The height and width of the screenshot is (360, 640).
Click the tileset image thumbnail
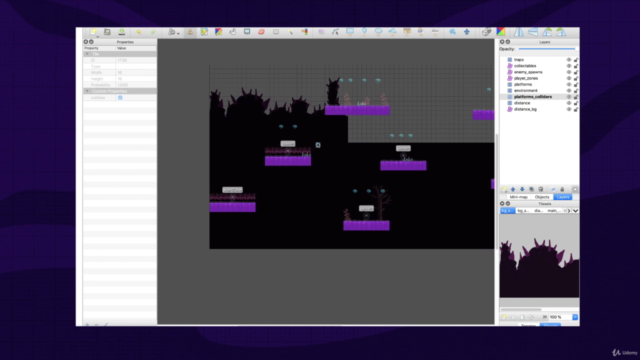pyautogui.click(x=539, y=267)
